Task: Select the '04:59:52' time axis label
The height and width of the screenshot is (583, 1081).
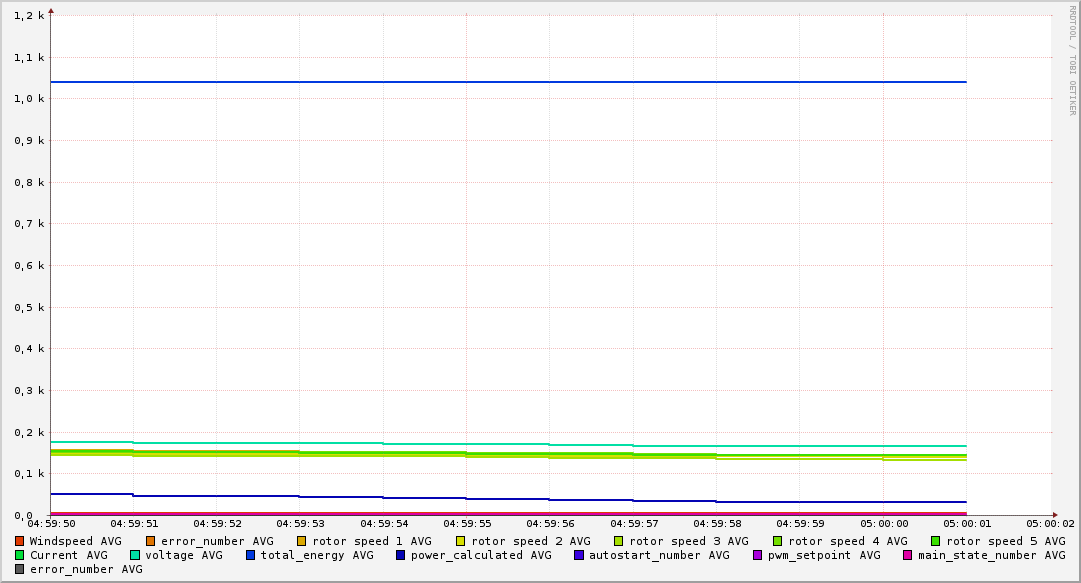Action: [217, 524]
